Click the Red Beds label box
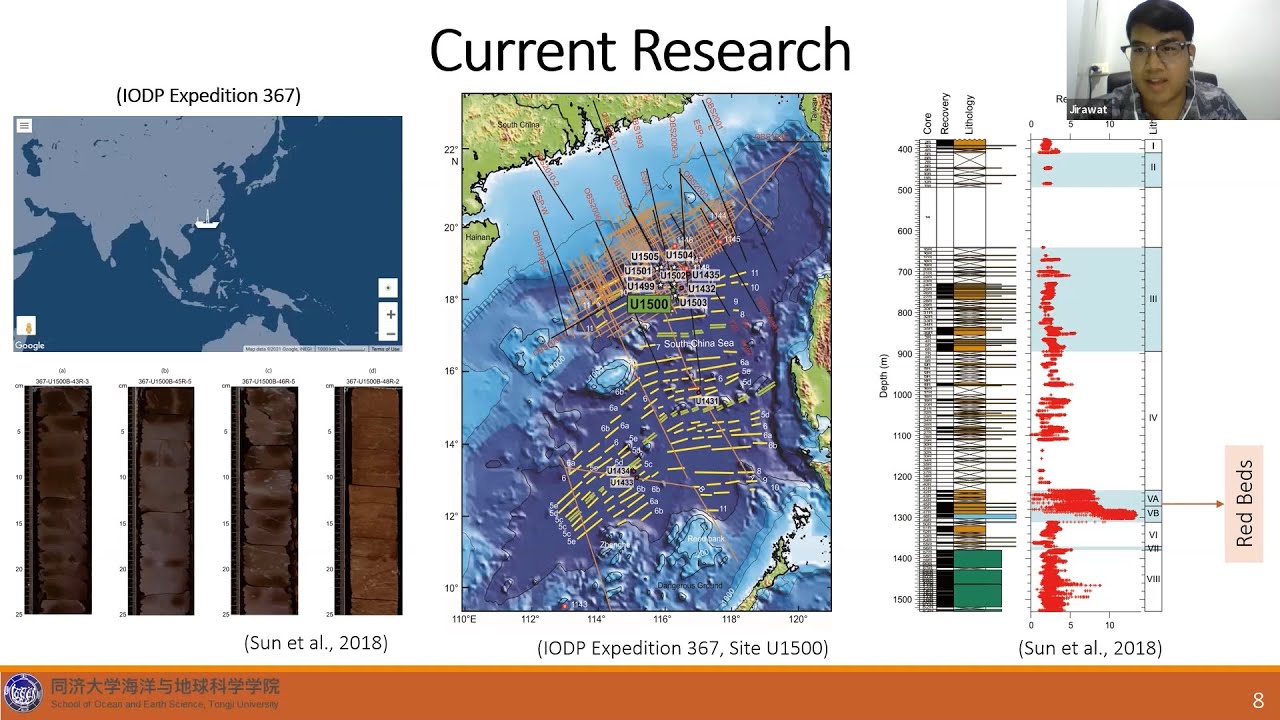 pos(1244,503)
